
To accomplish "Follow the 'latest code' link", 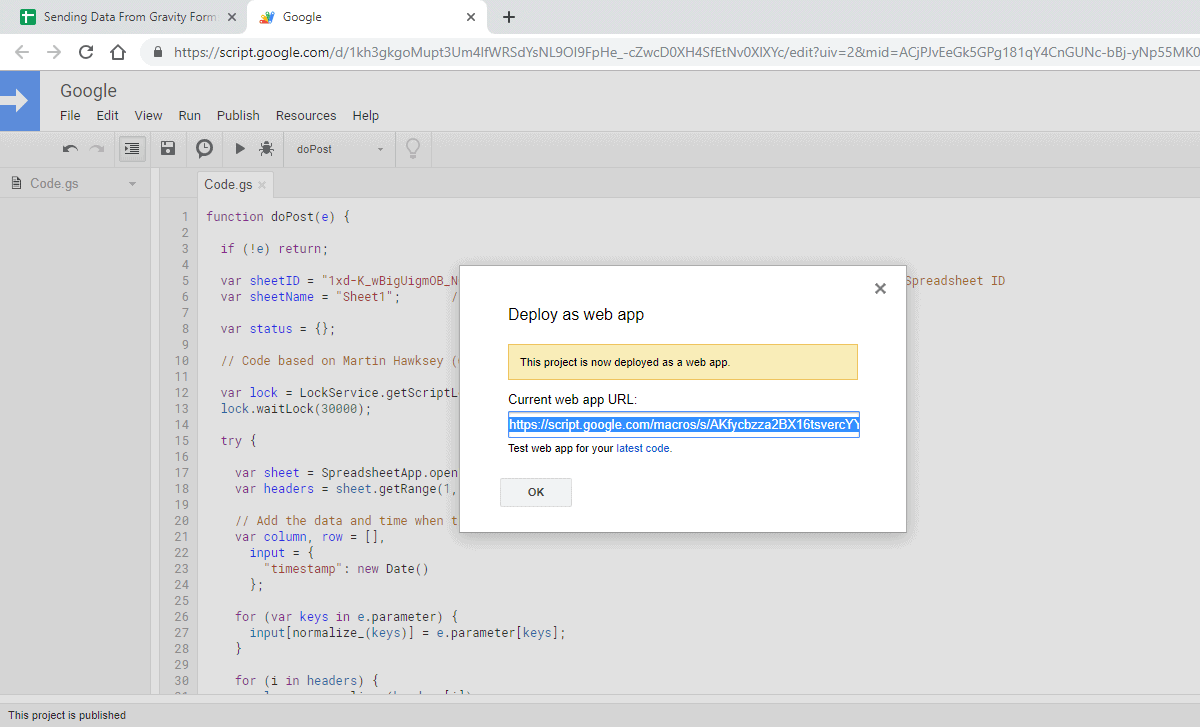I will (x=644, y=448).
